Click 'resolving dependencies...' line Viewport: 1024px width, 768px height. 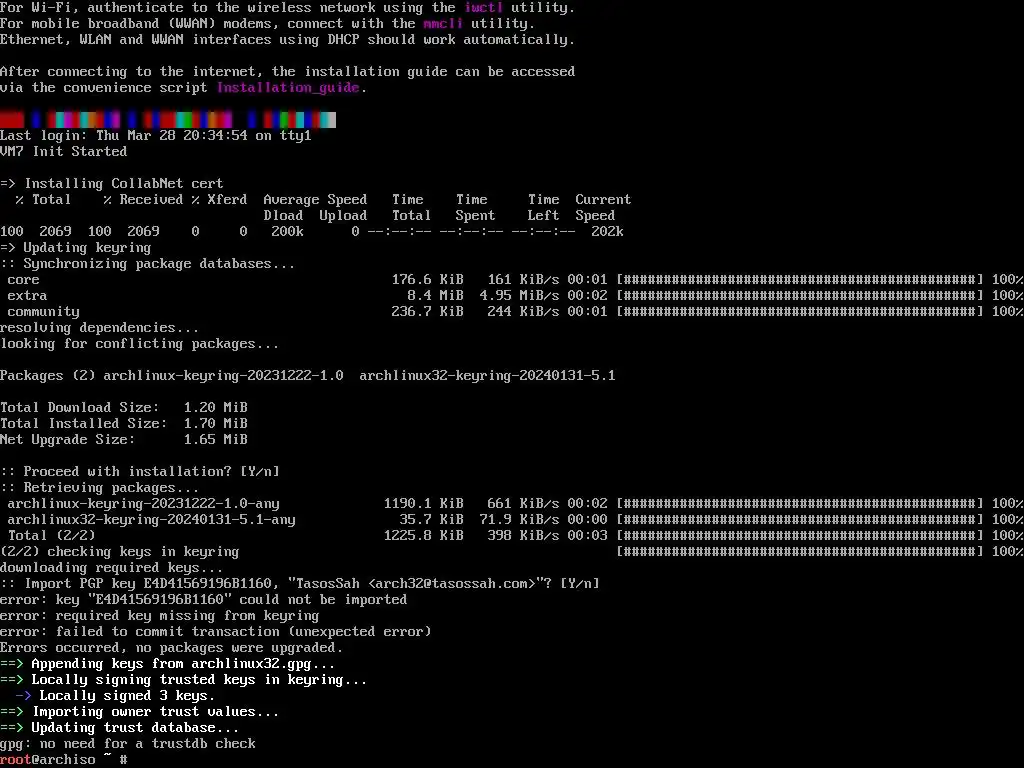tap(99, 328)
